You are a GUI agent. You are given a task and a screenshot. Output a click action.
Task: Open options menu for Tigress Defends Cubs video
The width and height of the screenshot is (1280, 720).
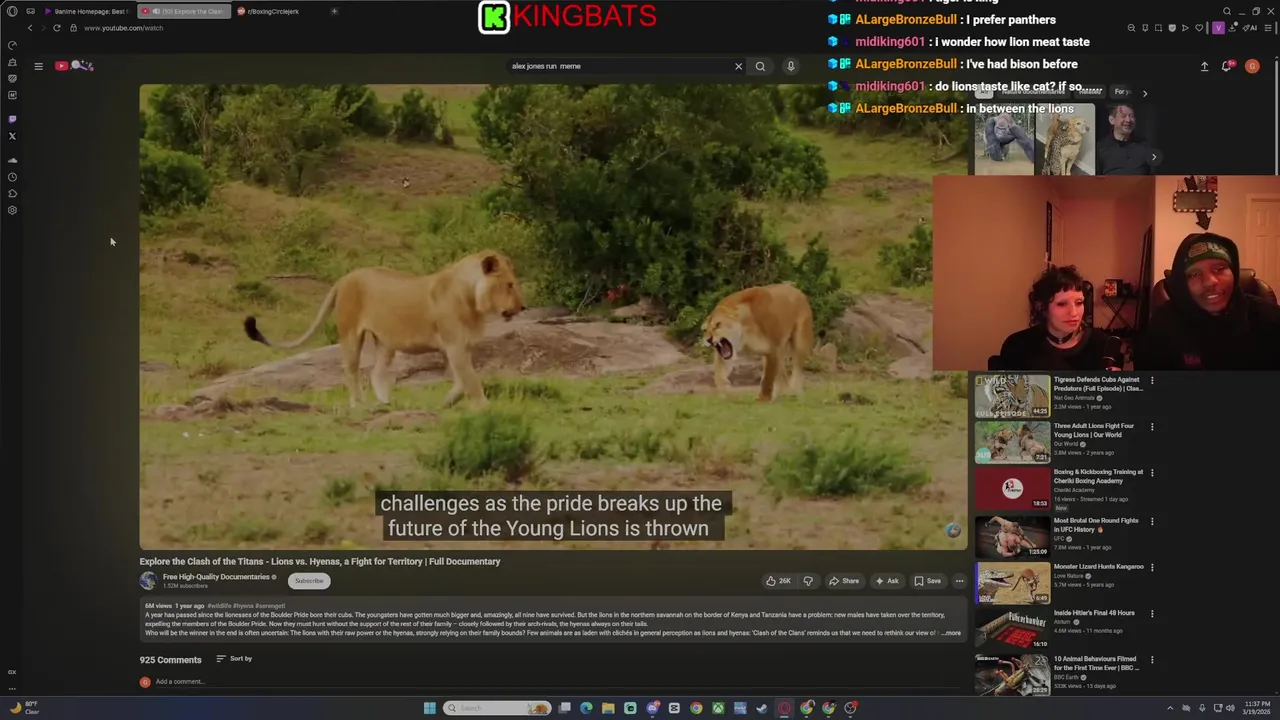tap(1152, 381)
